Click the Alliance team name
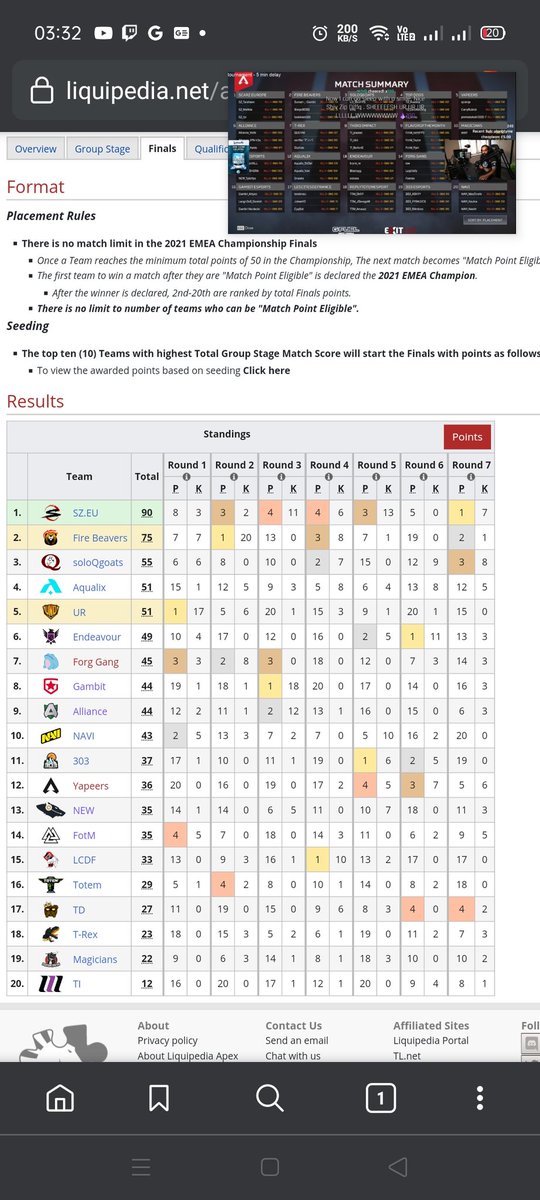The image size is (540, 1200). (x=92, y=711)
